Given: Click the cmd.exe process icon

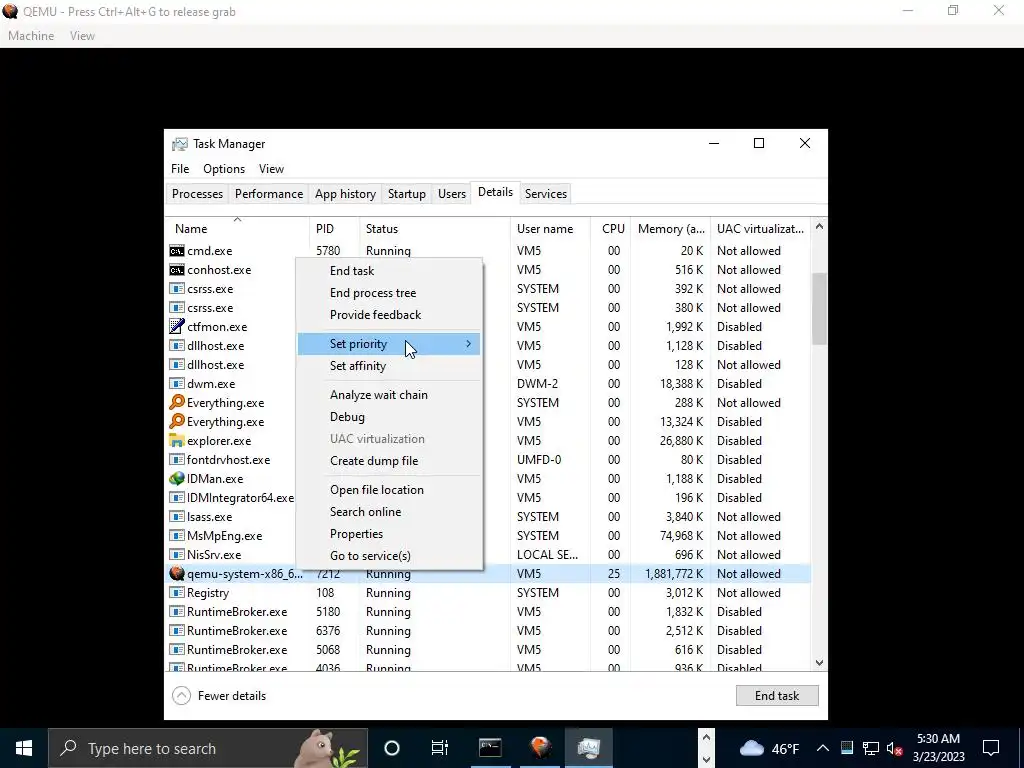Looking at the screenshot, I should 176,251.
